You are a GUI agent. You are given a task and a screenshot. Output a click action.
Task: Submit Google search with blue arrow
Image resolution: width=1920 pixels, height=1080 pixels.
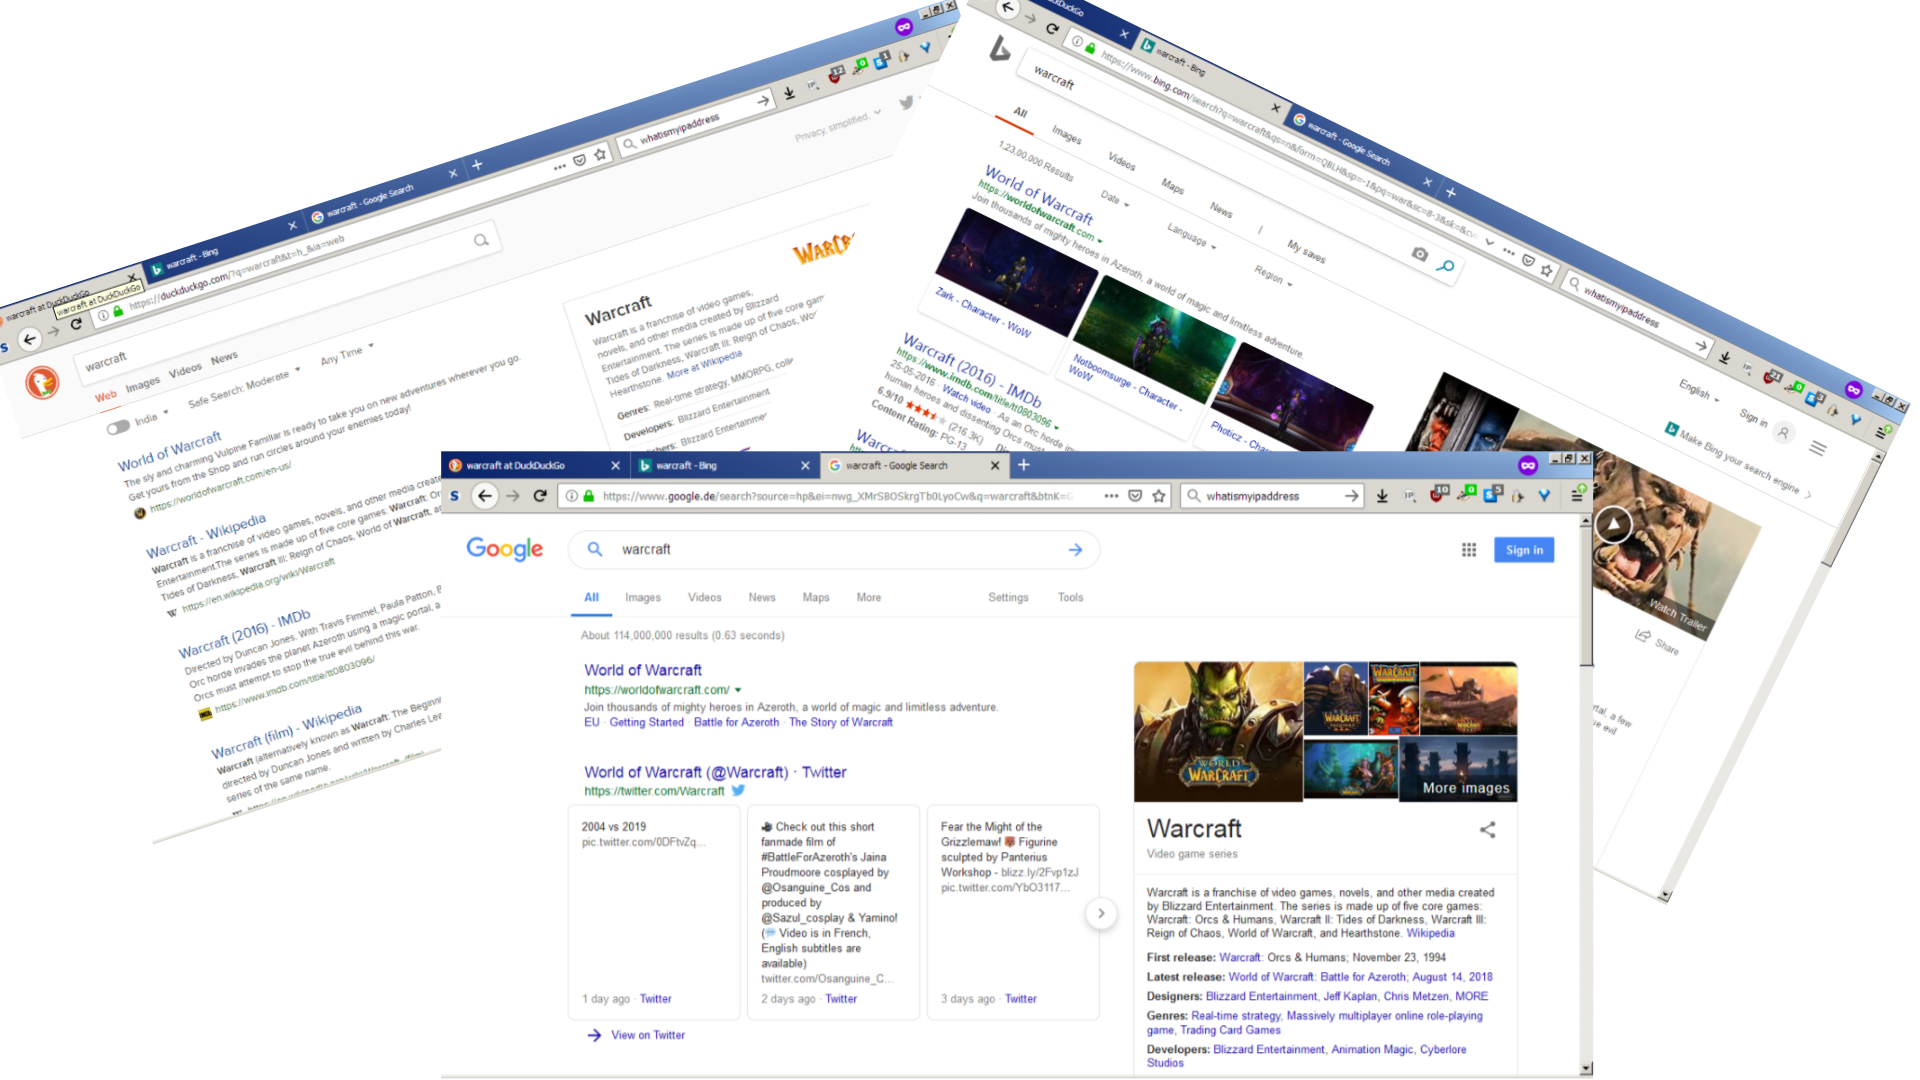(x=1075, y=550)
